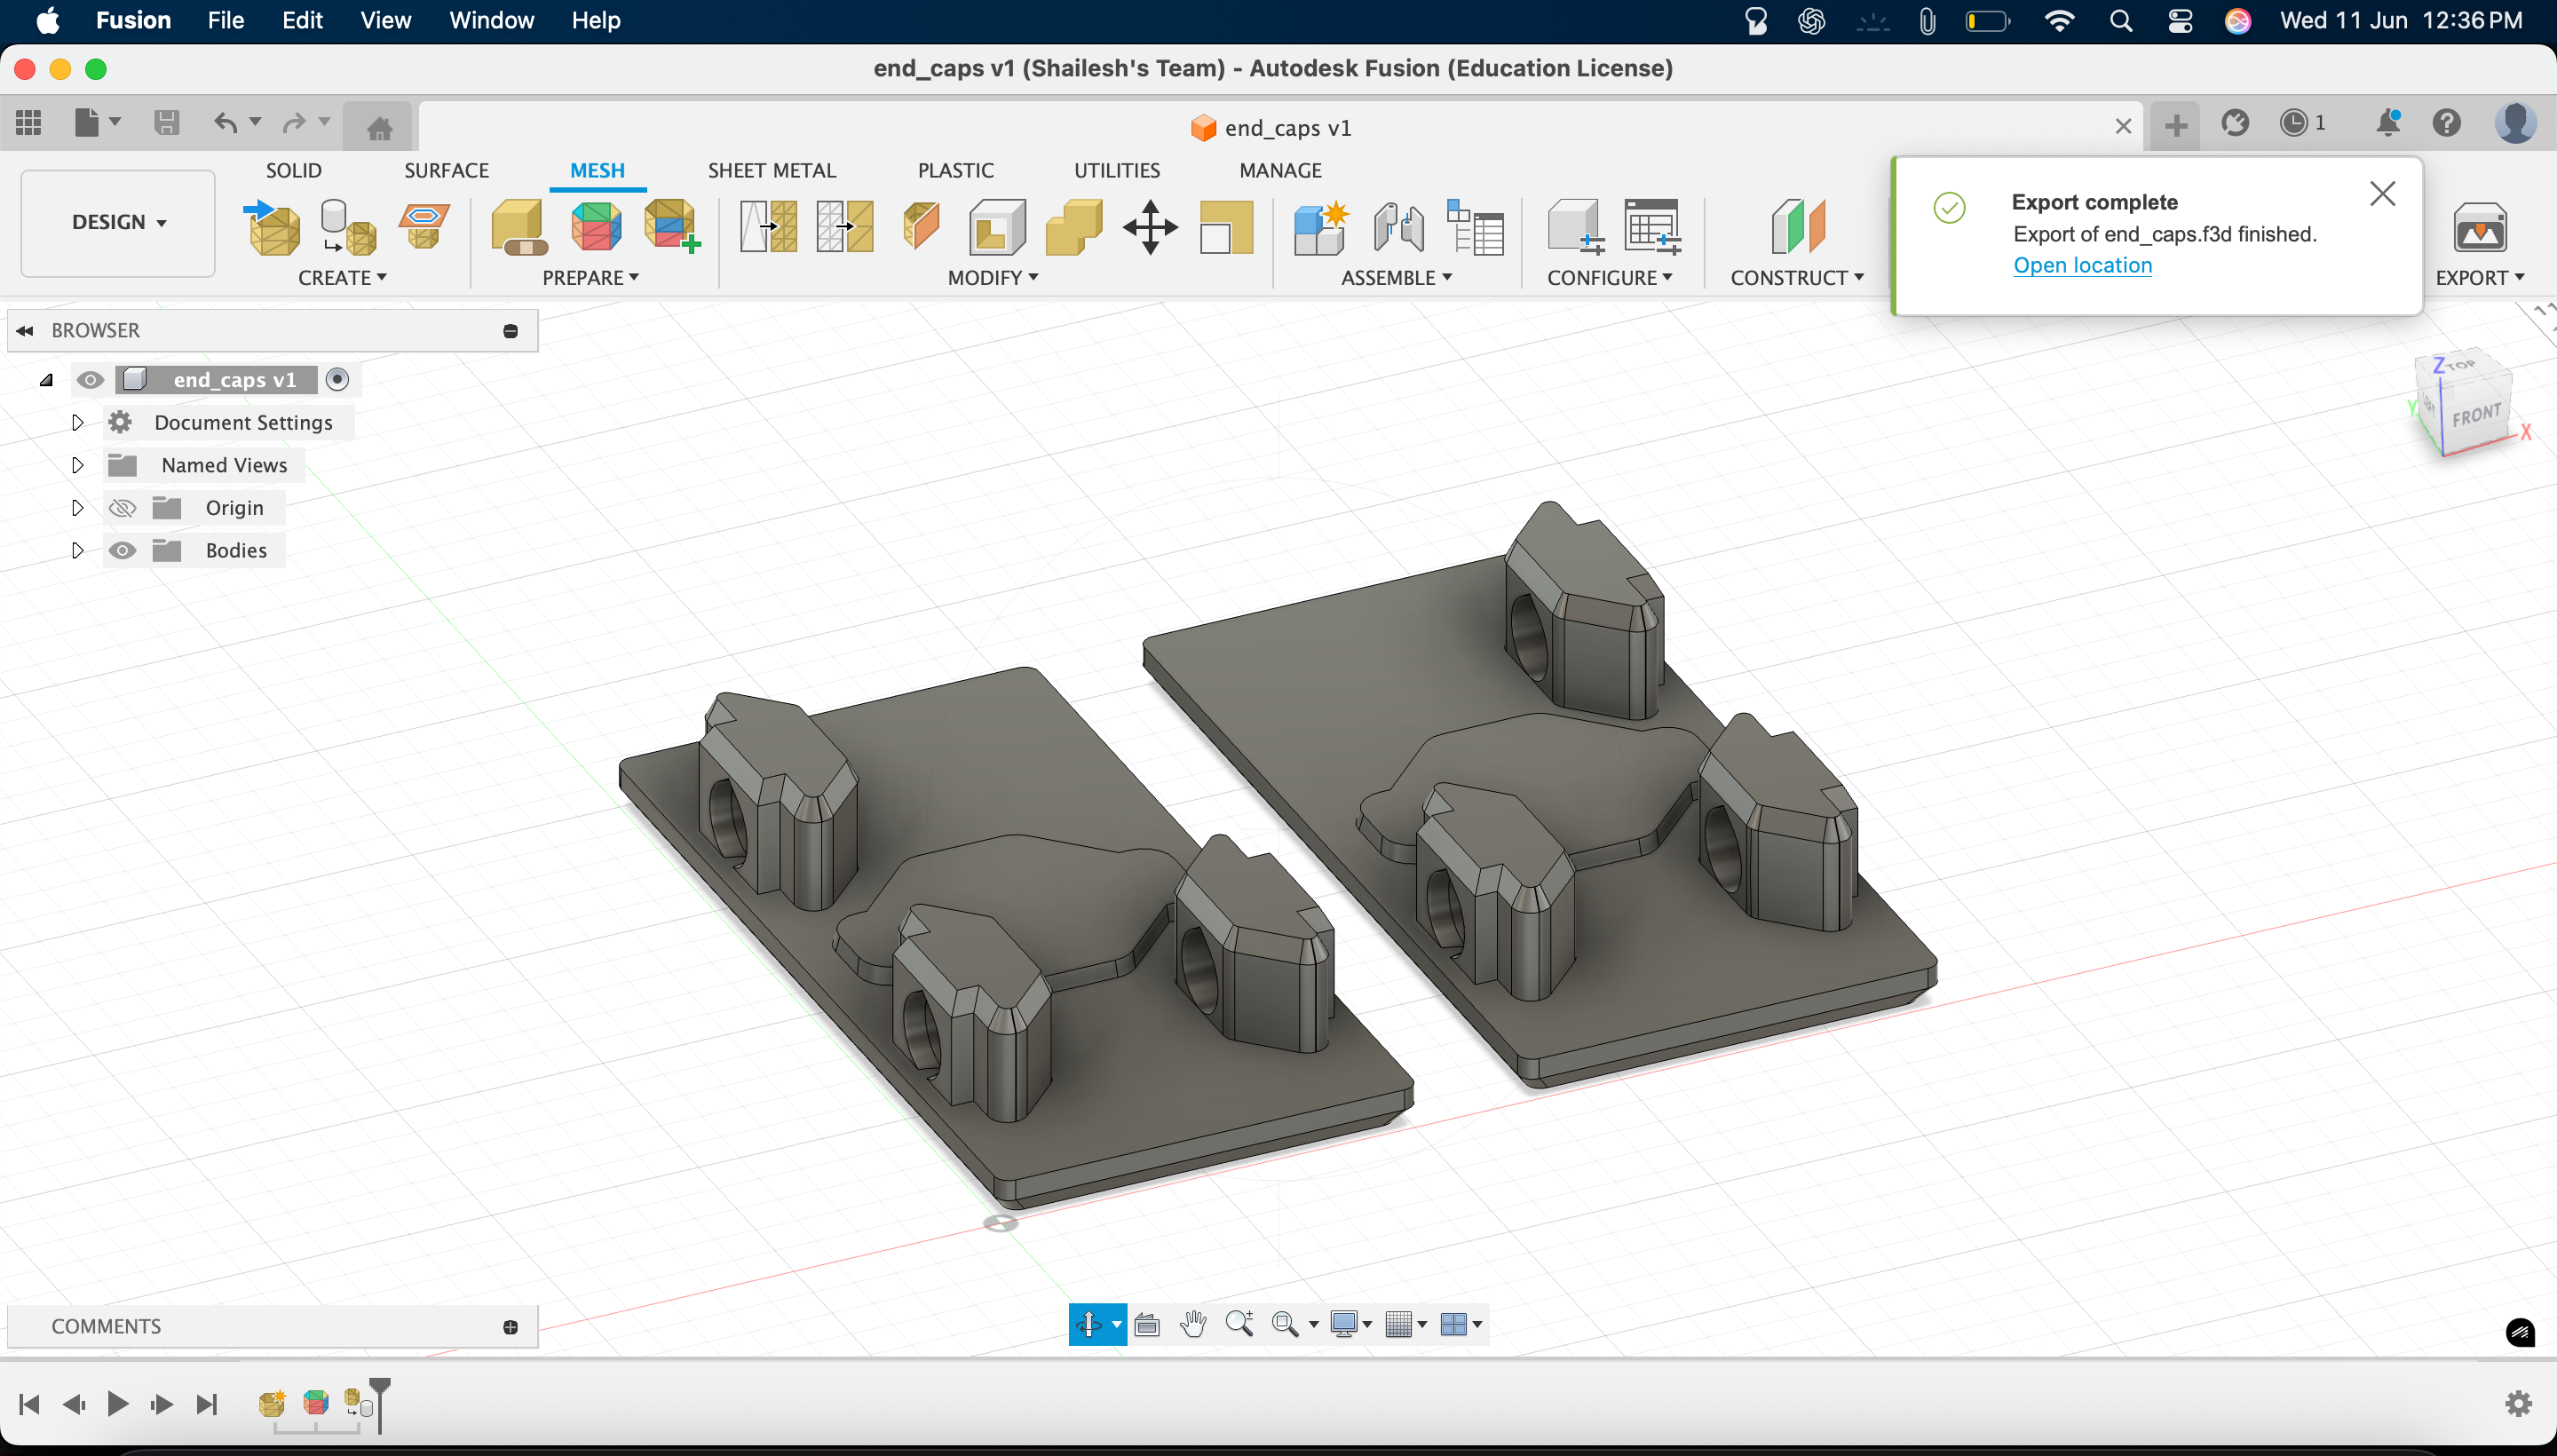
Task: Open the DESIGN workspace dropdown
Action: (x=118, y=222)
